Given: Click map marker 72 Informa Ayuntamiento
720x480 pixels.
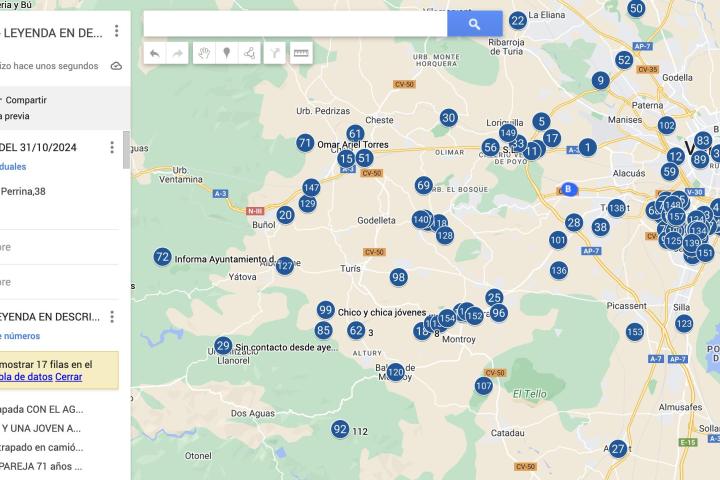Looking at the screenshot, I should click(163, 257).
